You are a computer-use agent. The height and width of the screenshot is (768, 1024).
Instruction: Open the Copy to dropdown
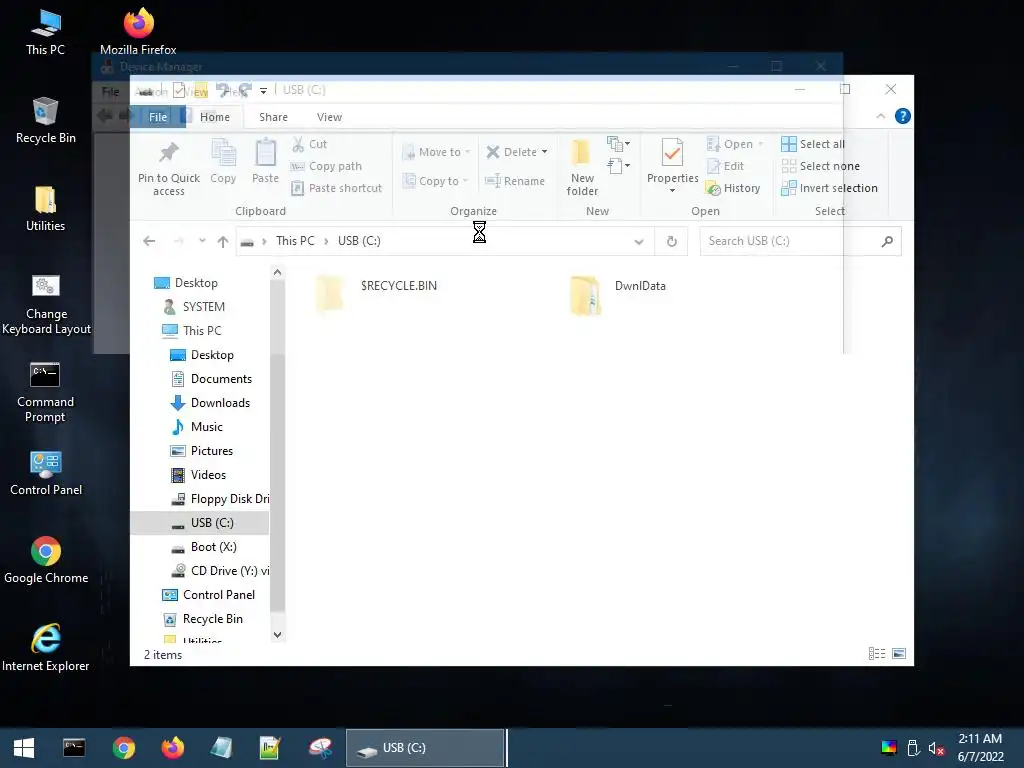pyautogui.click(x=436, y=181)
